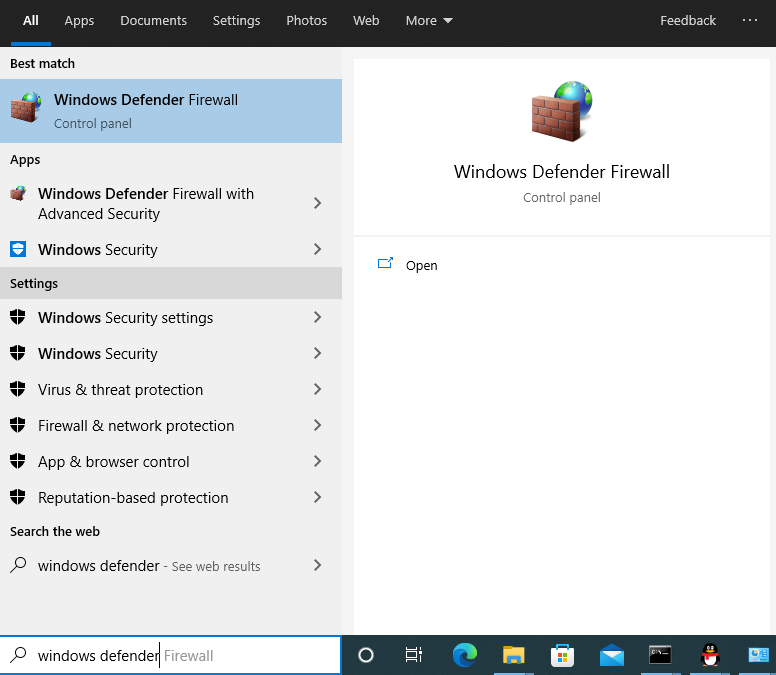Click shield icon beside Windows Security settings
Viewport: 776px width, 675px height.
pyautogui.click(x=18, y=317)
